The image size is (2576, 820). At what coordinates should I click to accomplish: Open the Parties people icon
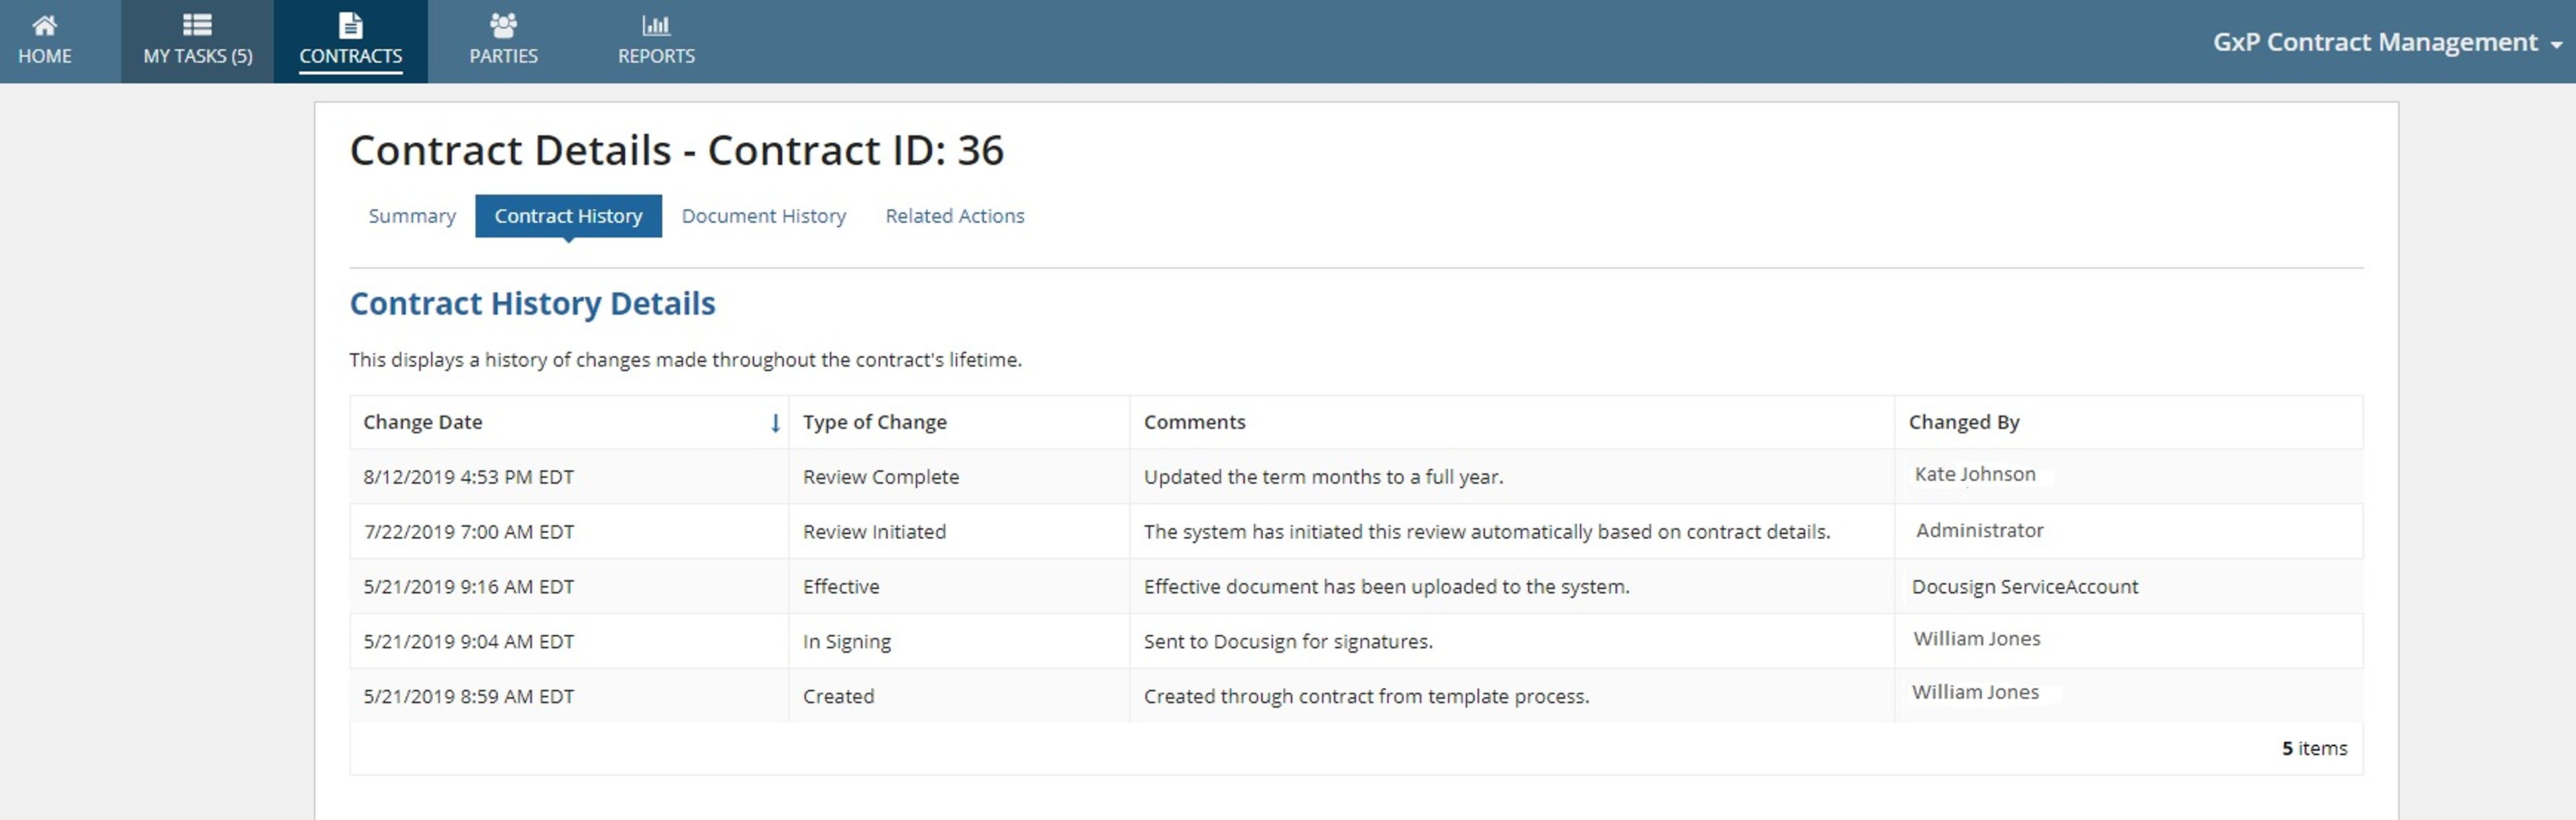pos(503,24)
